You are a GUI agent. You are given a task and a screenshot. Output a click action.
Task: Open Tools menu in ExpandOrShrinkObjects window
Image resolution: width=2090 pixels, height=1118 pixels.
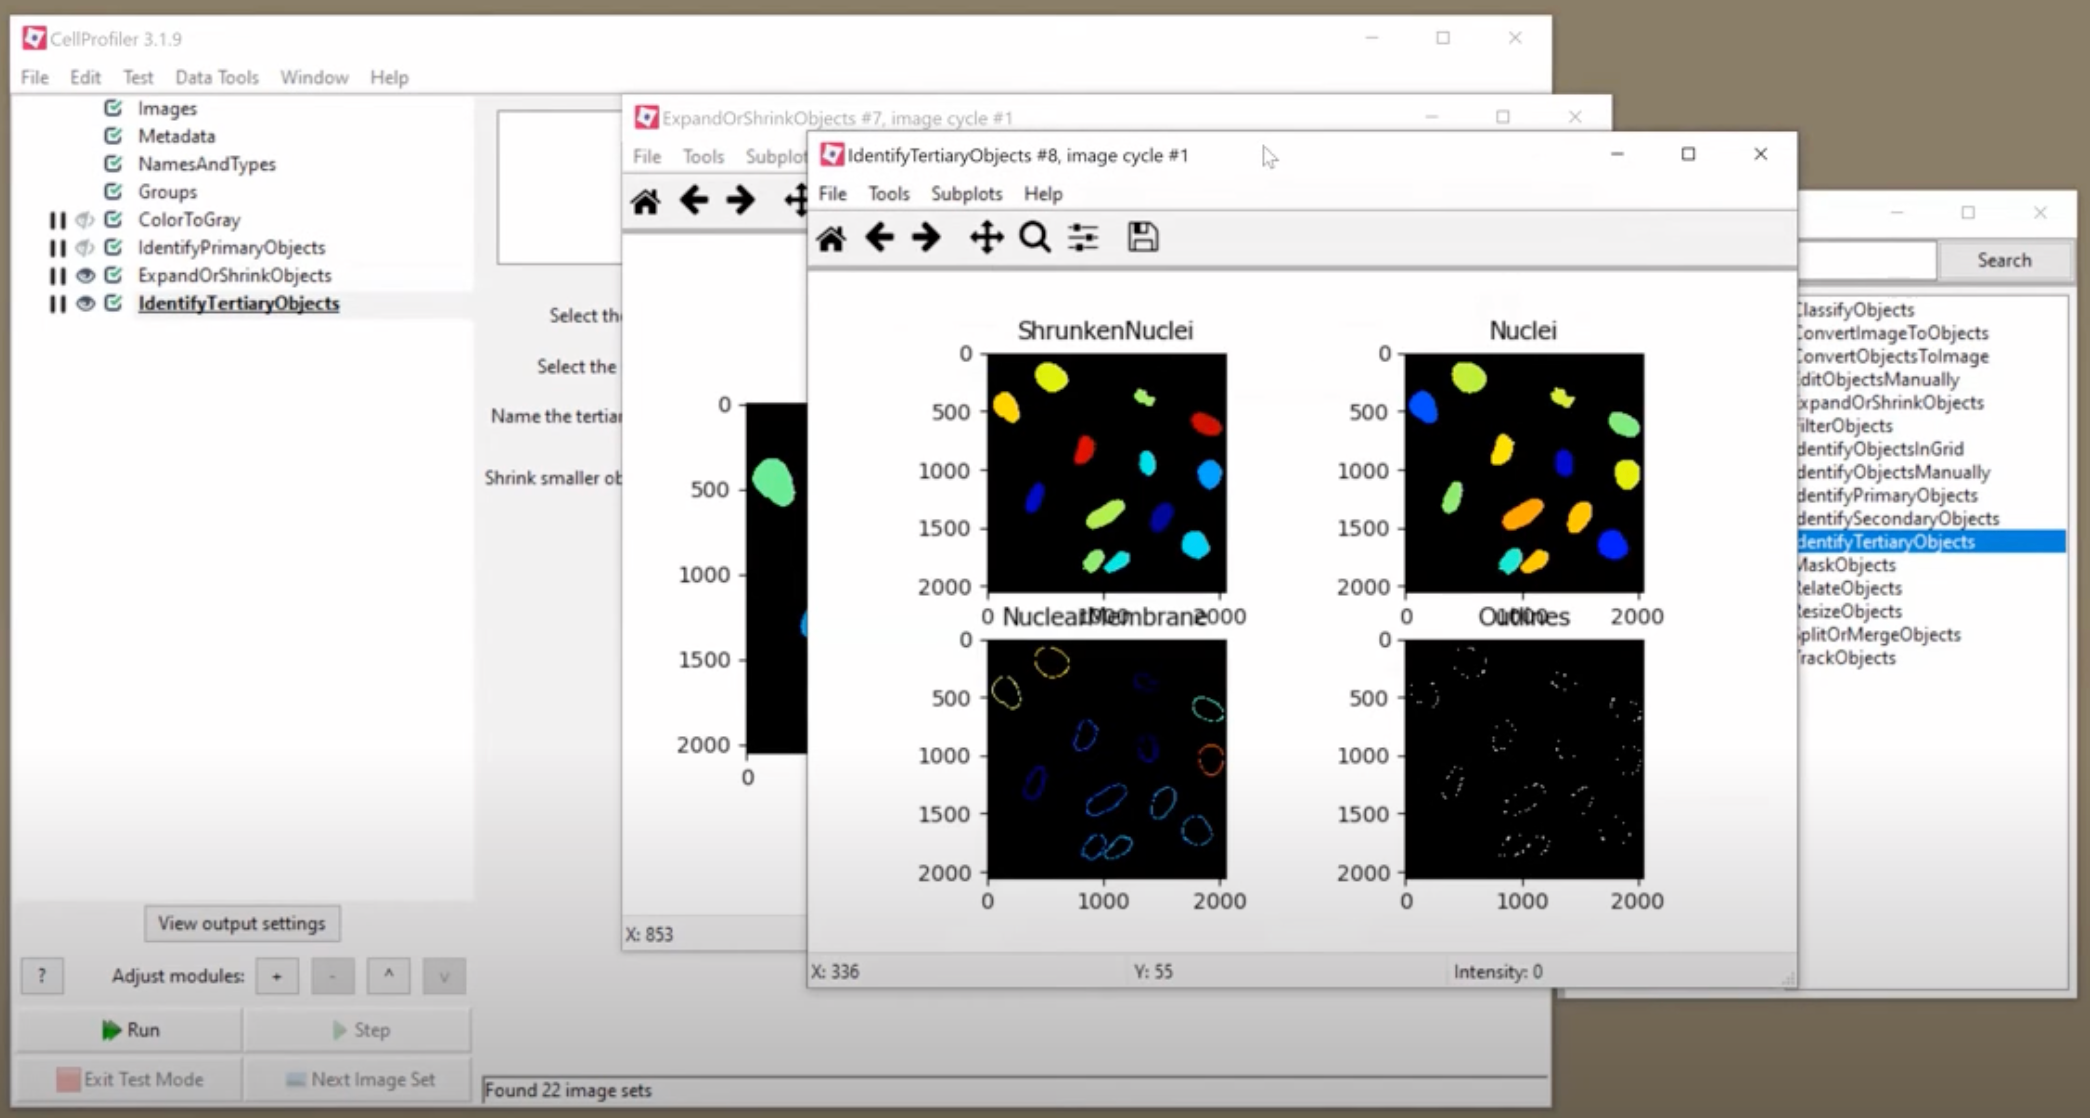[x=703, y=157]
